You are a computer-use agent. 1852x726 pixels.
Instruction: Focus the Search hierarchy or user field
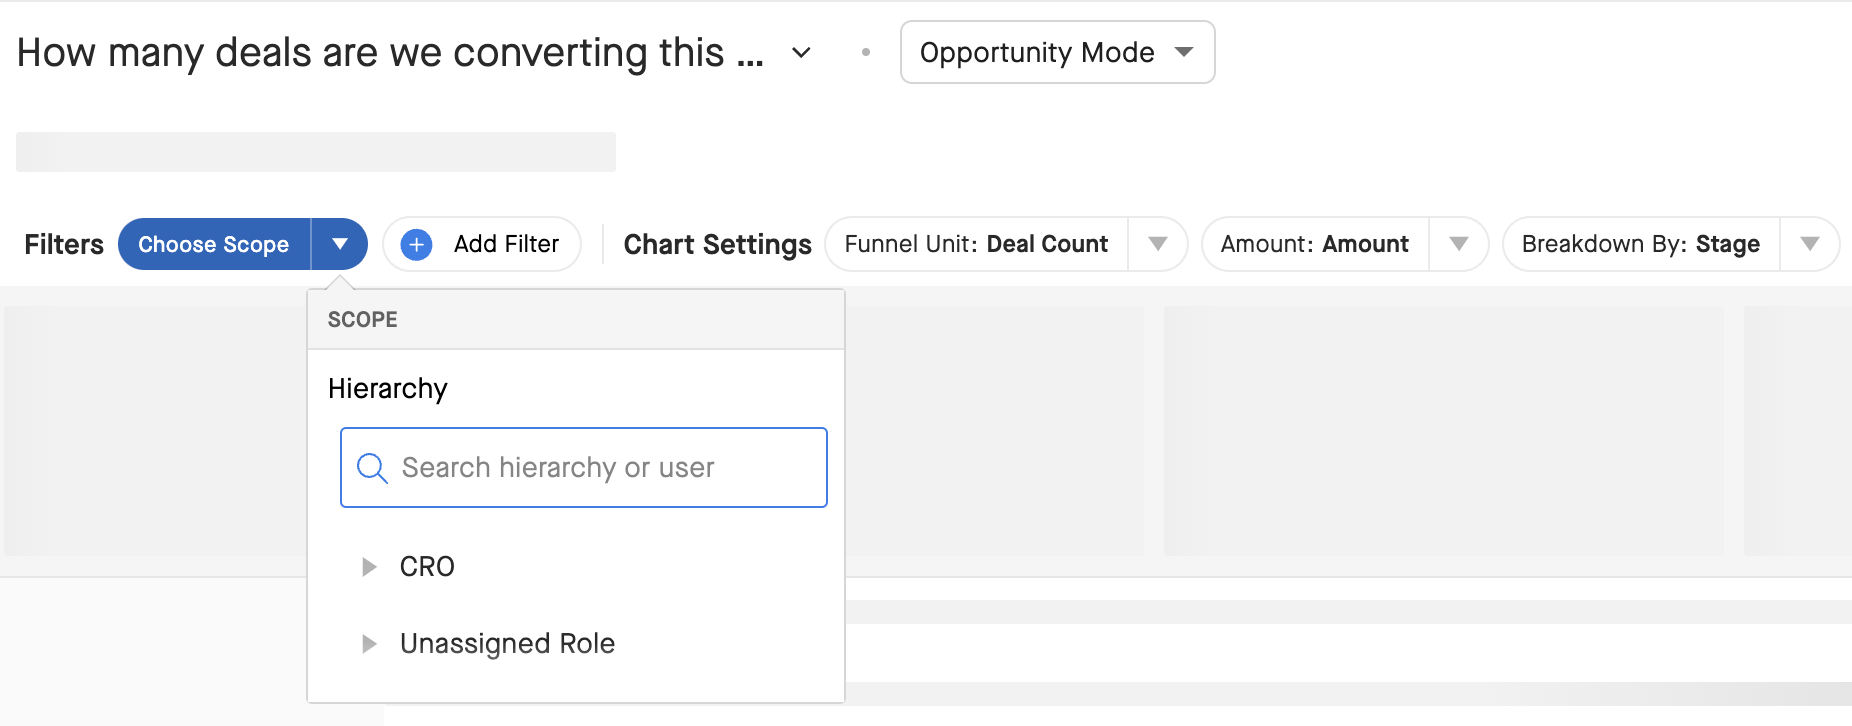click(584, 468)
